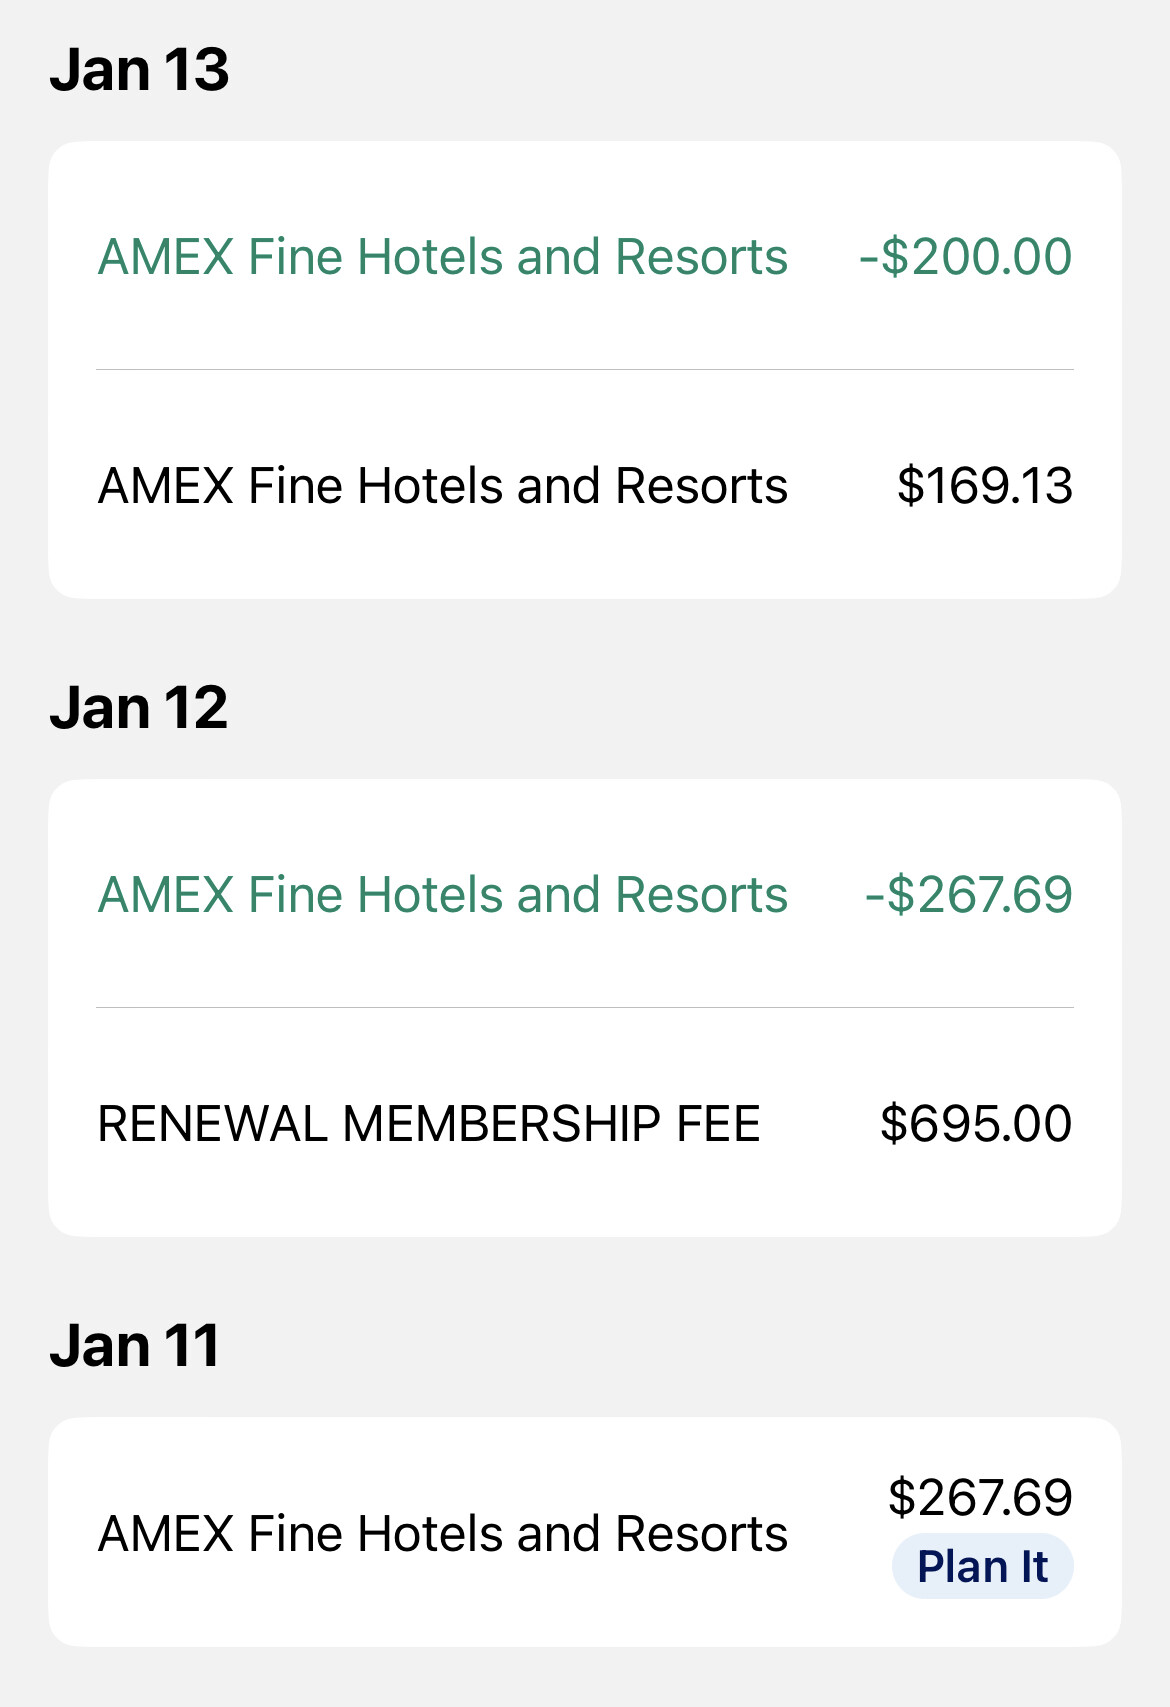This screenshot has width=1170, height=1707.
Task: Click the Jan 12 date header
Action: click(139, 708)
